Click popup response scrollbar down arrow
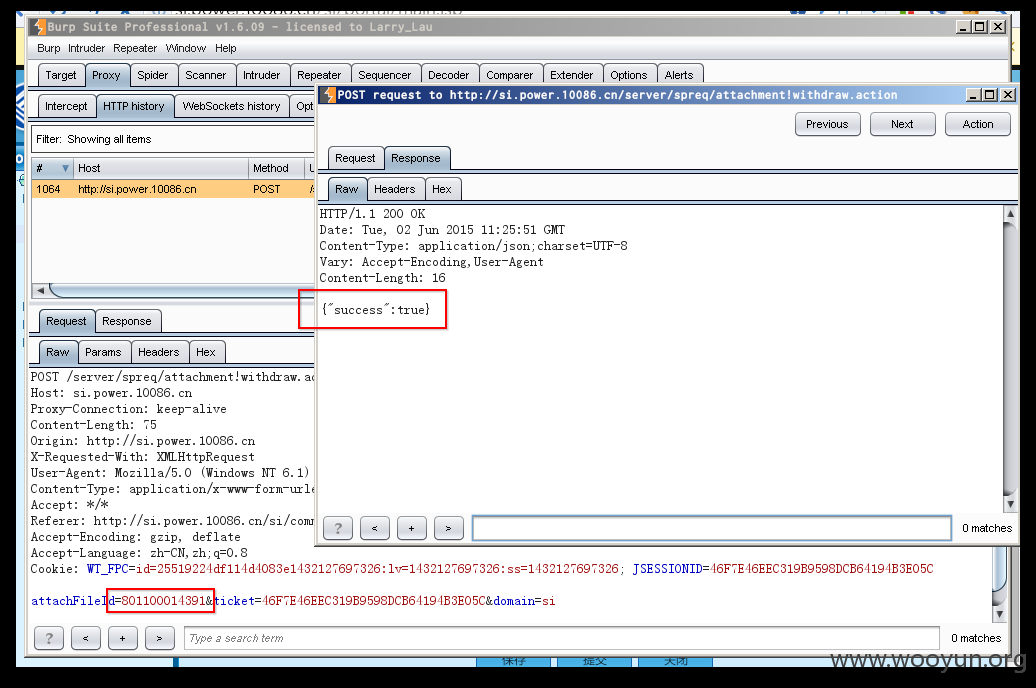This screenshot has height=688, width=1036. click(x=1010, y=504)
